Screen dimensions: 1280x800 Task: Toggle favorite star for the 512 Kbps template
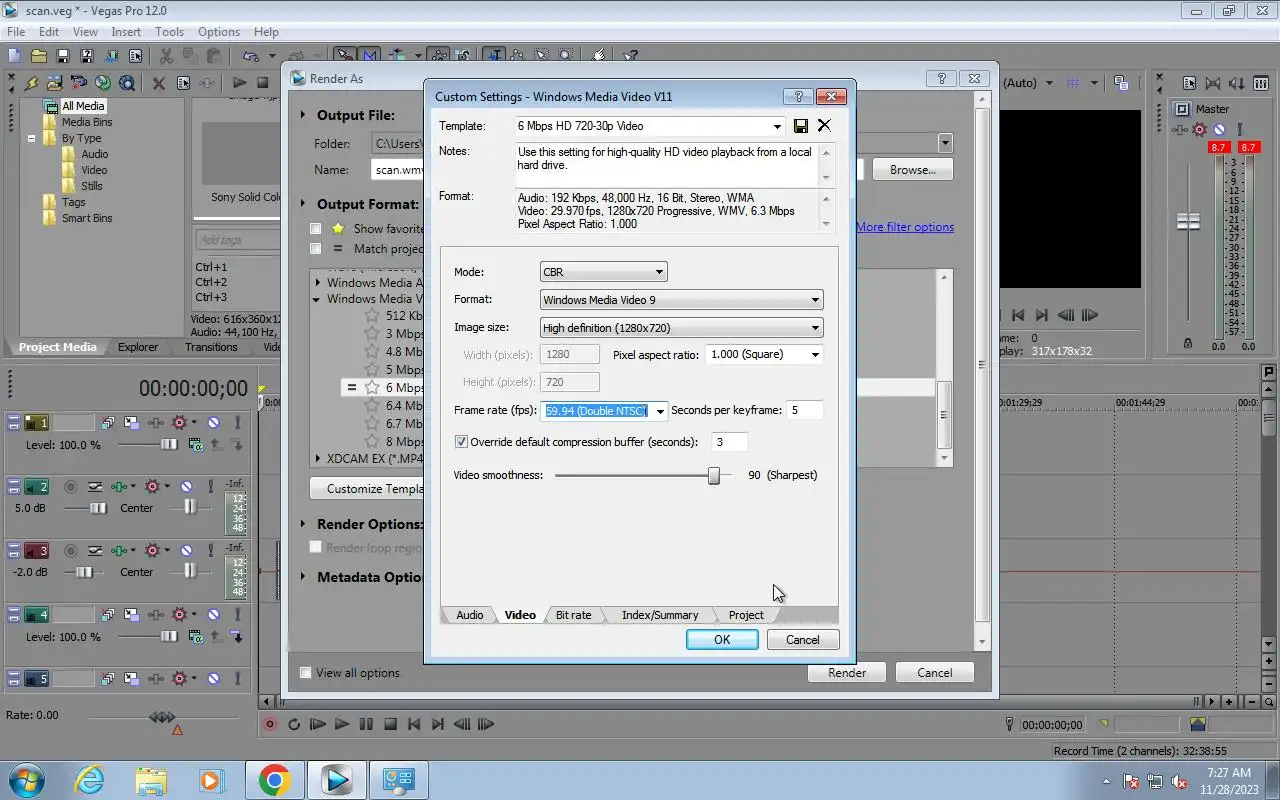372,315
